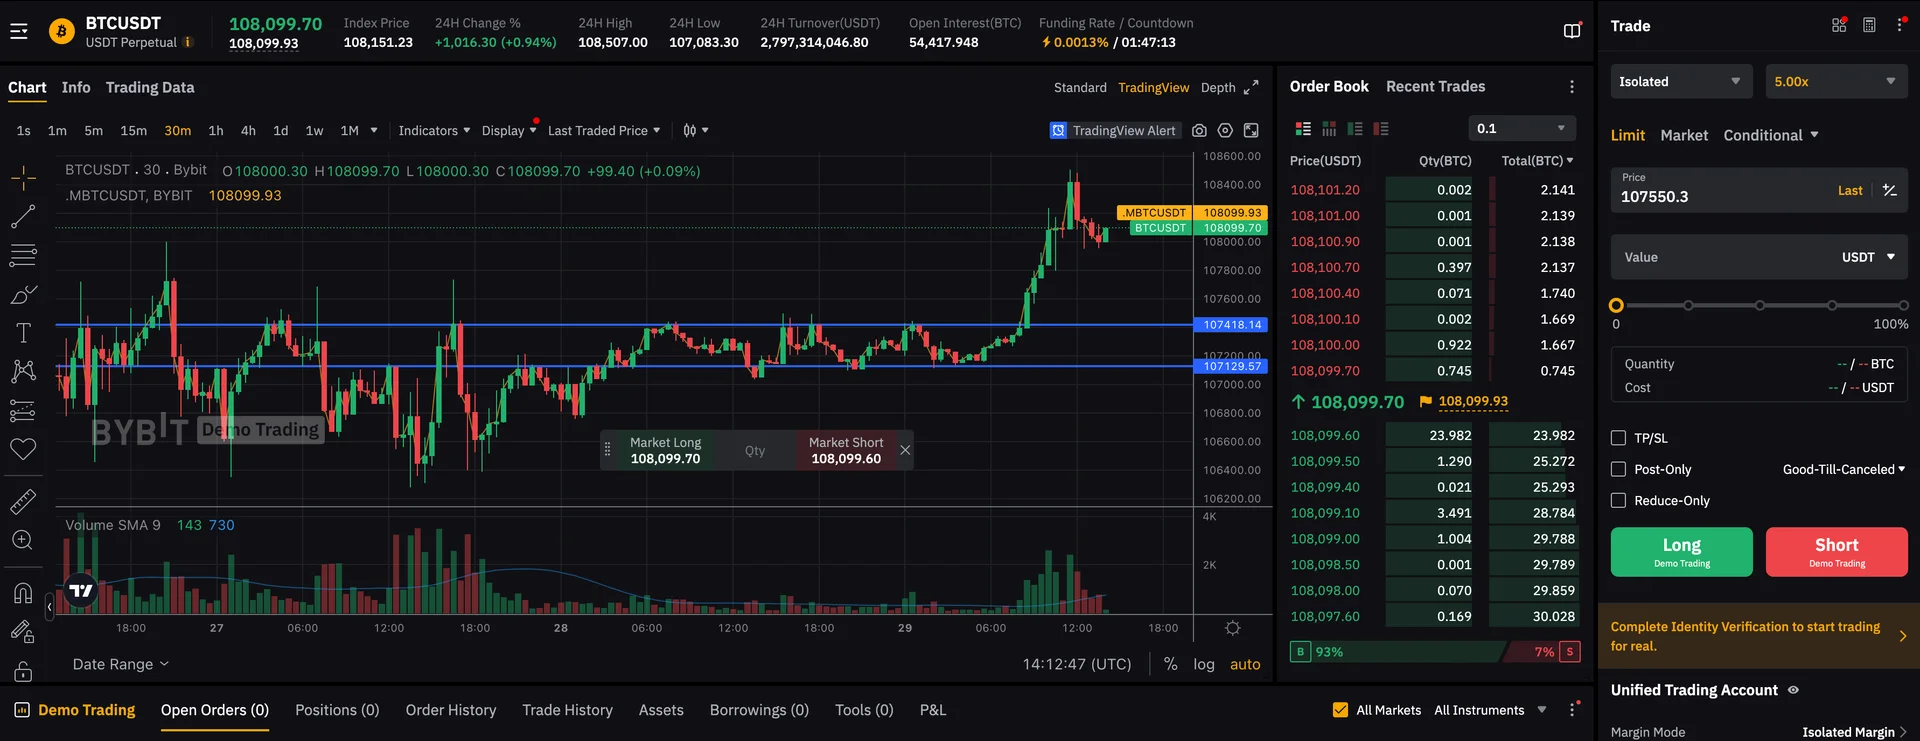
Task: Open the 0.1 price grouping dropdown
Action: (x=1521, y=128)
